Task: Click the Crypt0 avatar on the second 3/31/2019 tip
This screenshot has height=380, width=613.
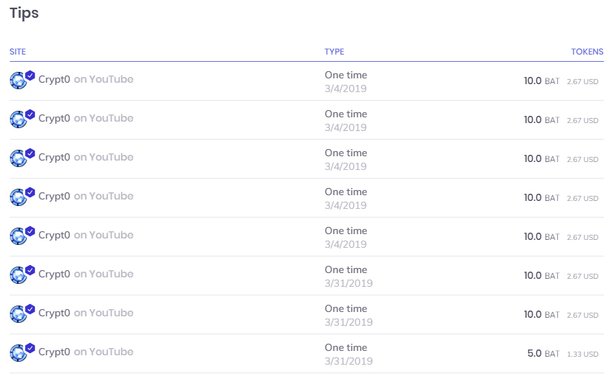Action: coord(18,314)
